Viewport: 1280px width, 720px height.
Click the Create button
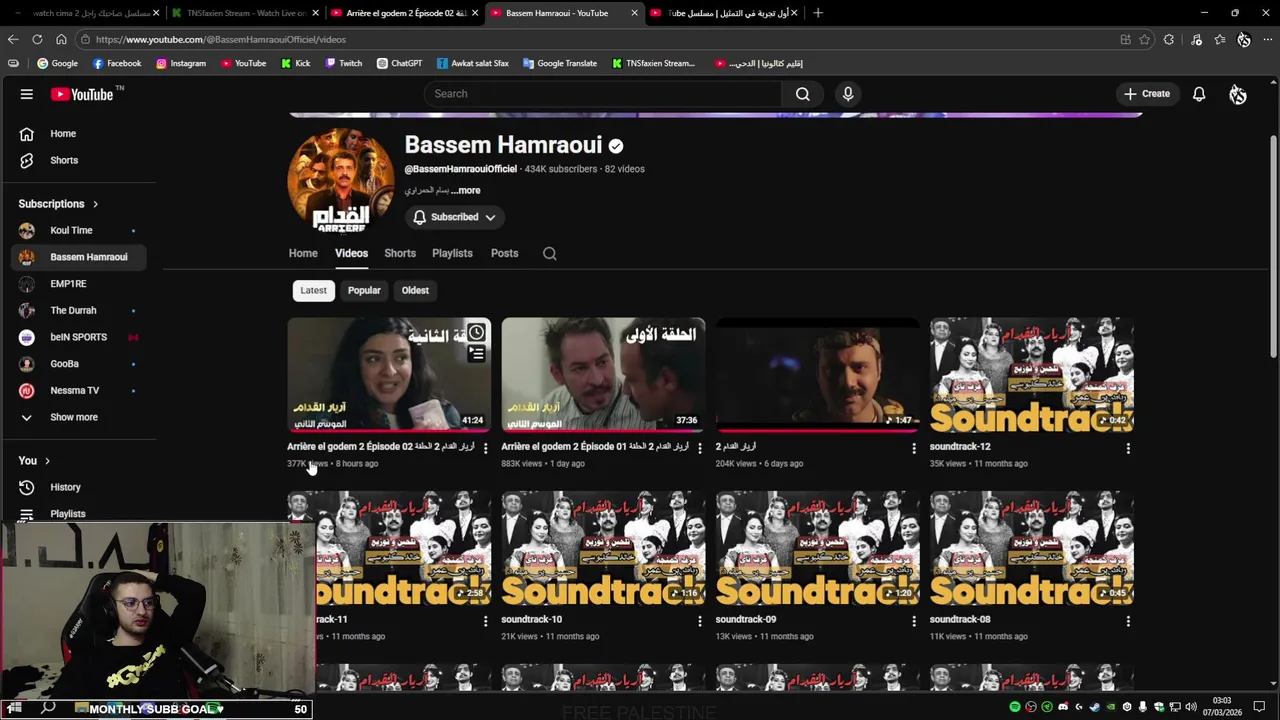pyautogui.click(x=1147, y=94)
